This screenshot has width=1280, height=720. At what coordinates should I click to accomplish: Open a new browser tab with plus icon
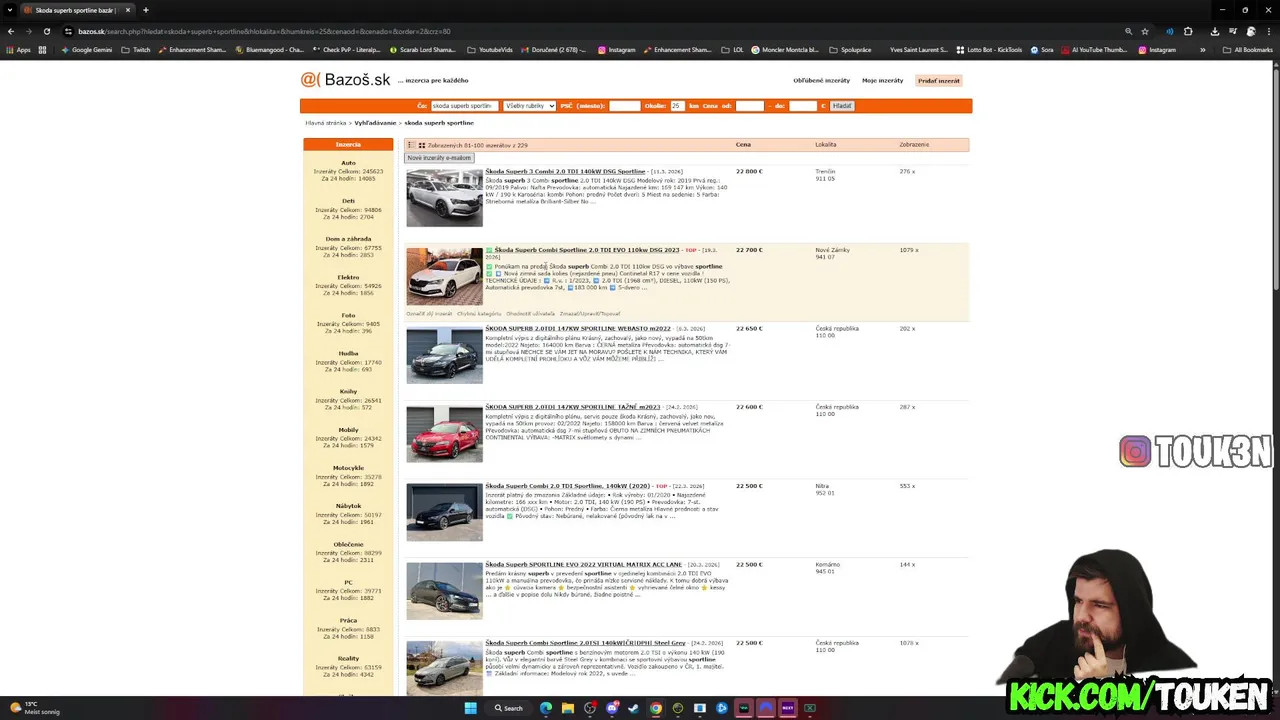pos(146,10)
